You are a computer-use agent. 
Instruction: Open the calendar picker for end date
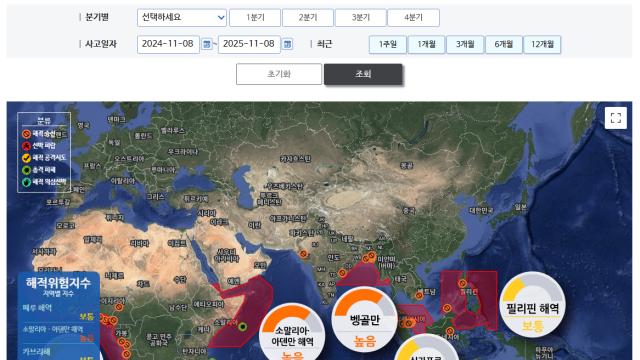tap(288, 44)
